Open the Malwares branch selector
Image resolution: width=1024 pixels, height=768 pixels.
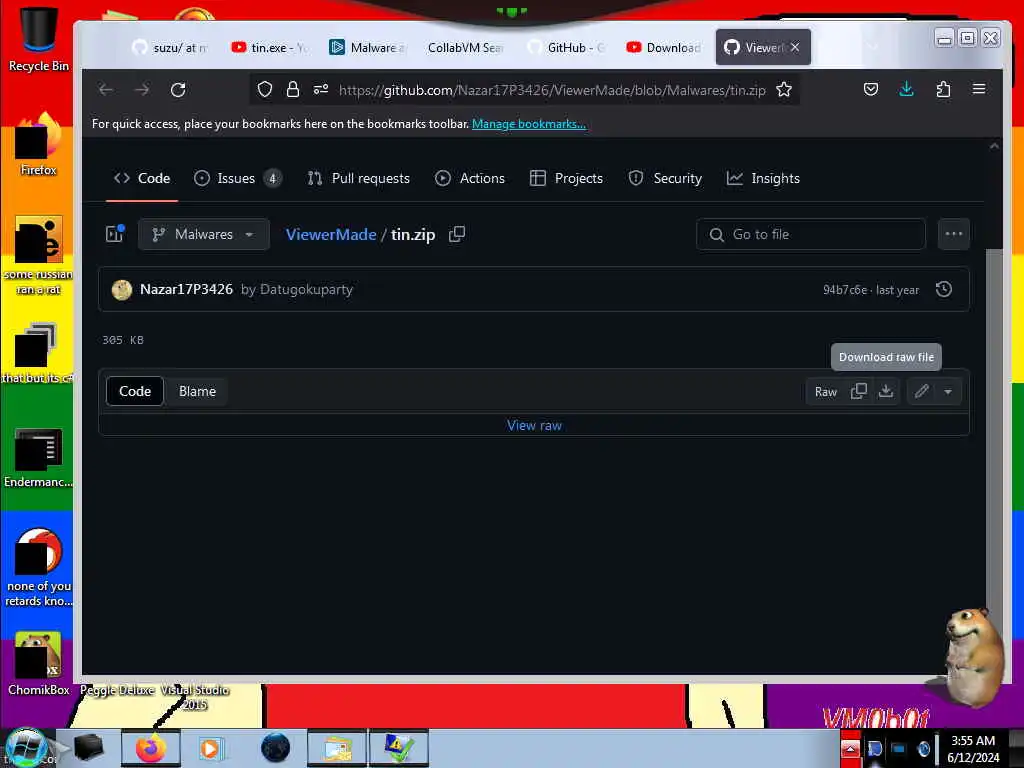pos(203,234)
